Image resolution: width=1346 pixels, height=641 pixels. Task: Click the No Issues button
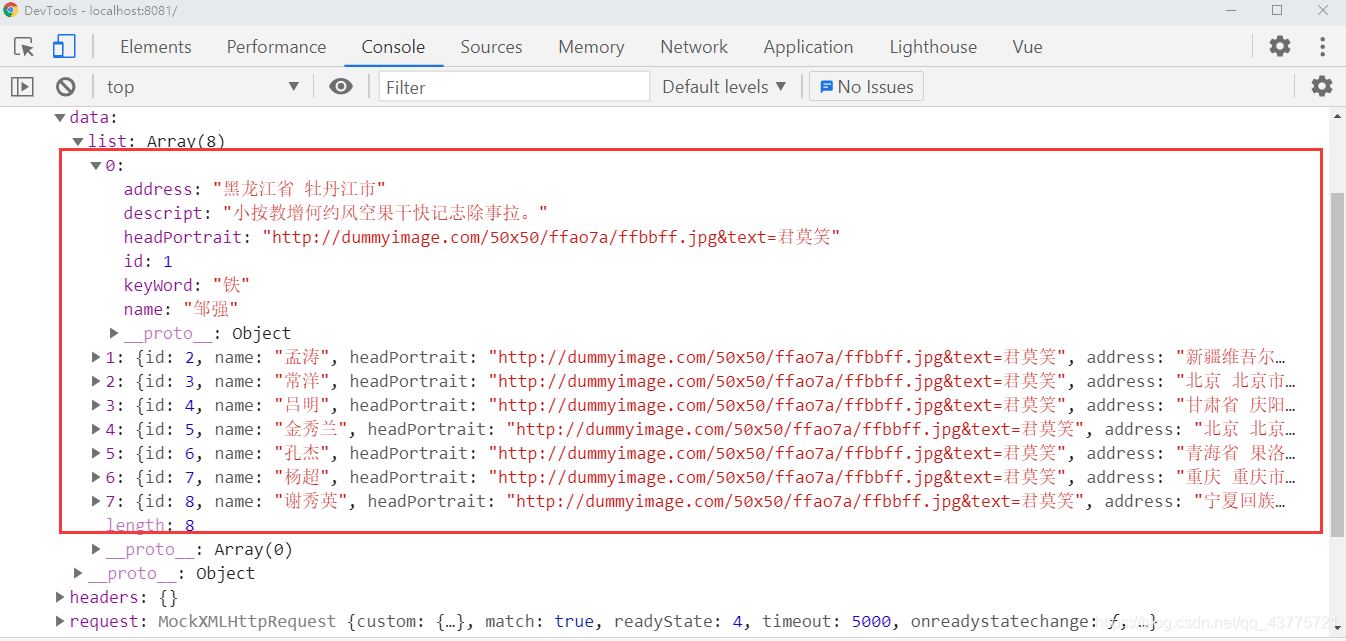pyautogui.click(x=866, y=87)
